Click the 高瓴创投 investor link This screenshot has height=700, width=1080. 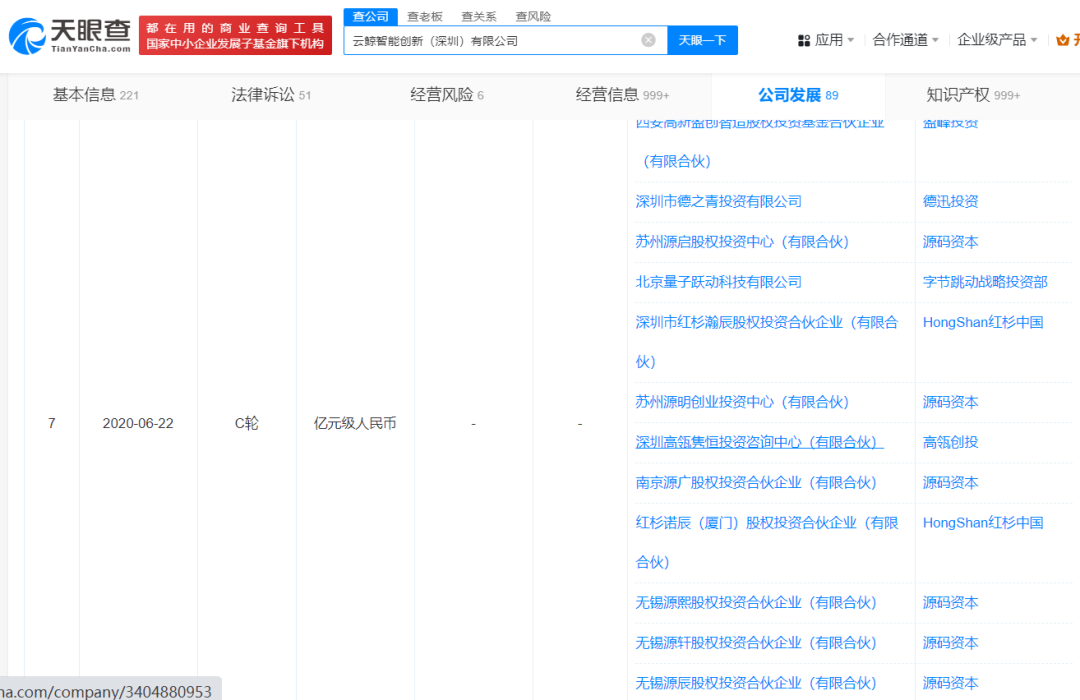[x=951, y=442]
